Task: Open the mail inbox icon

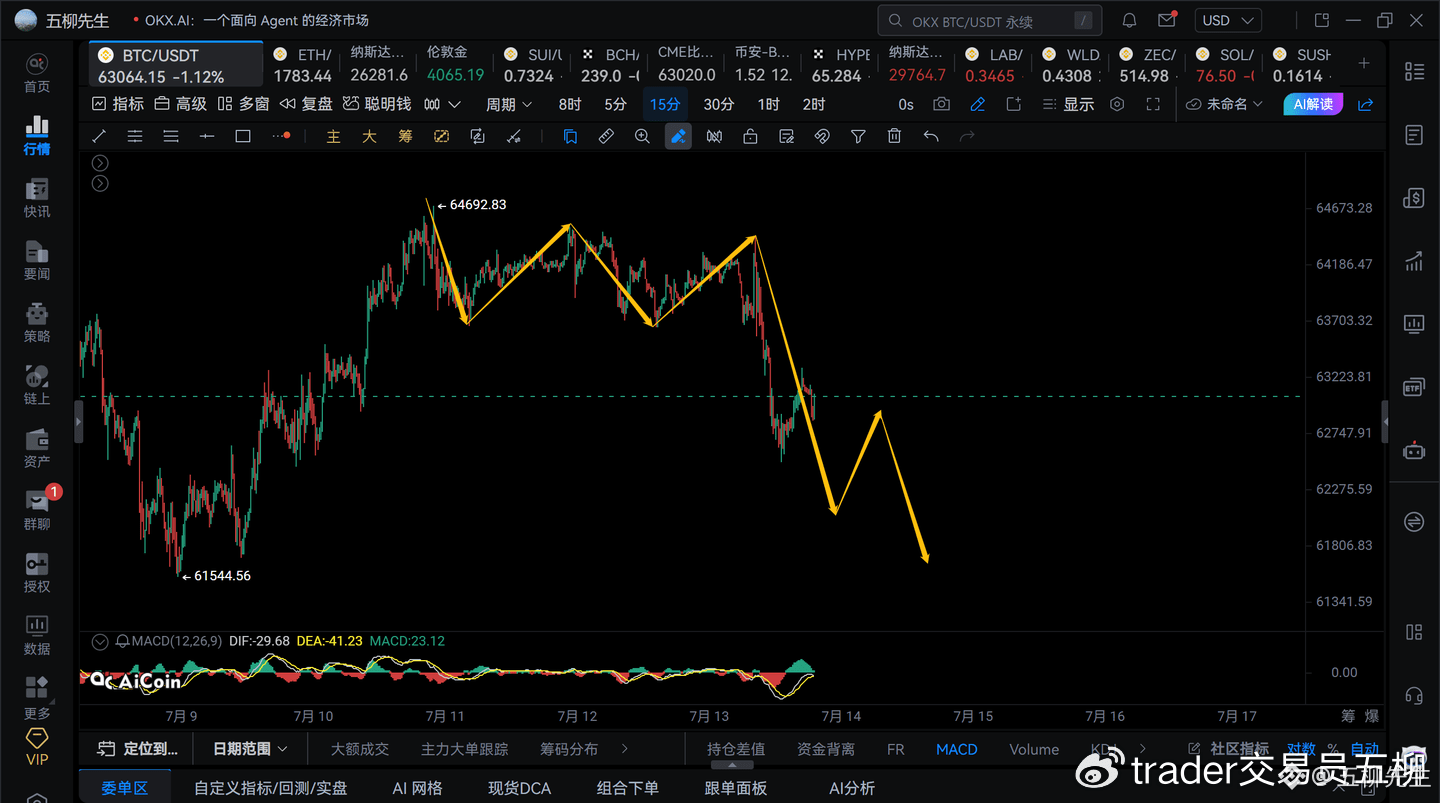Action: pos(1166,20)
